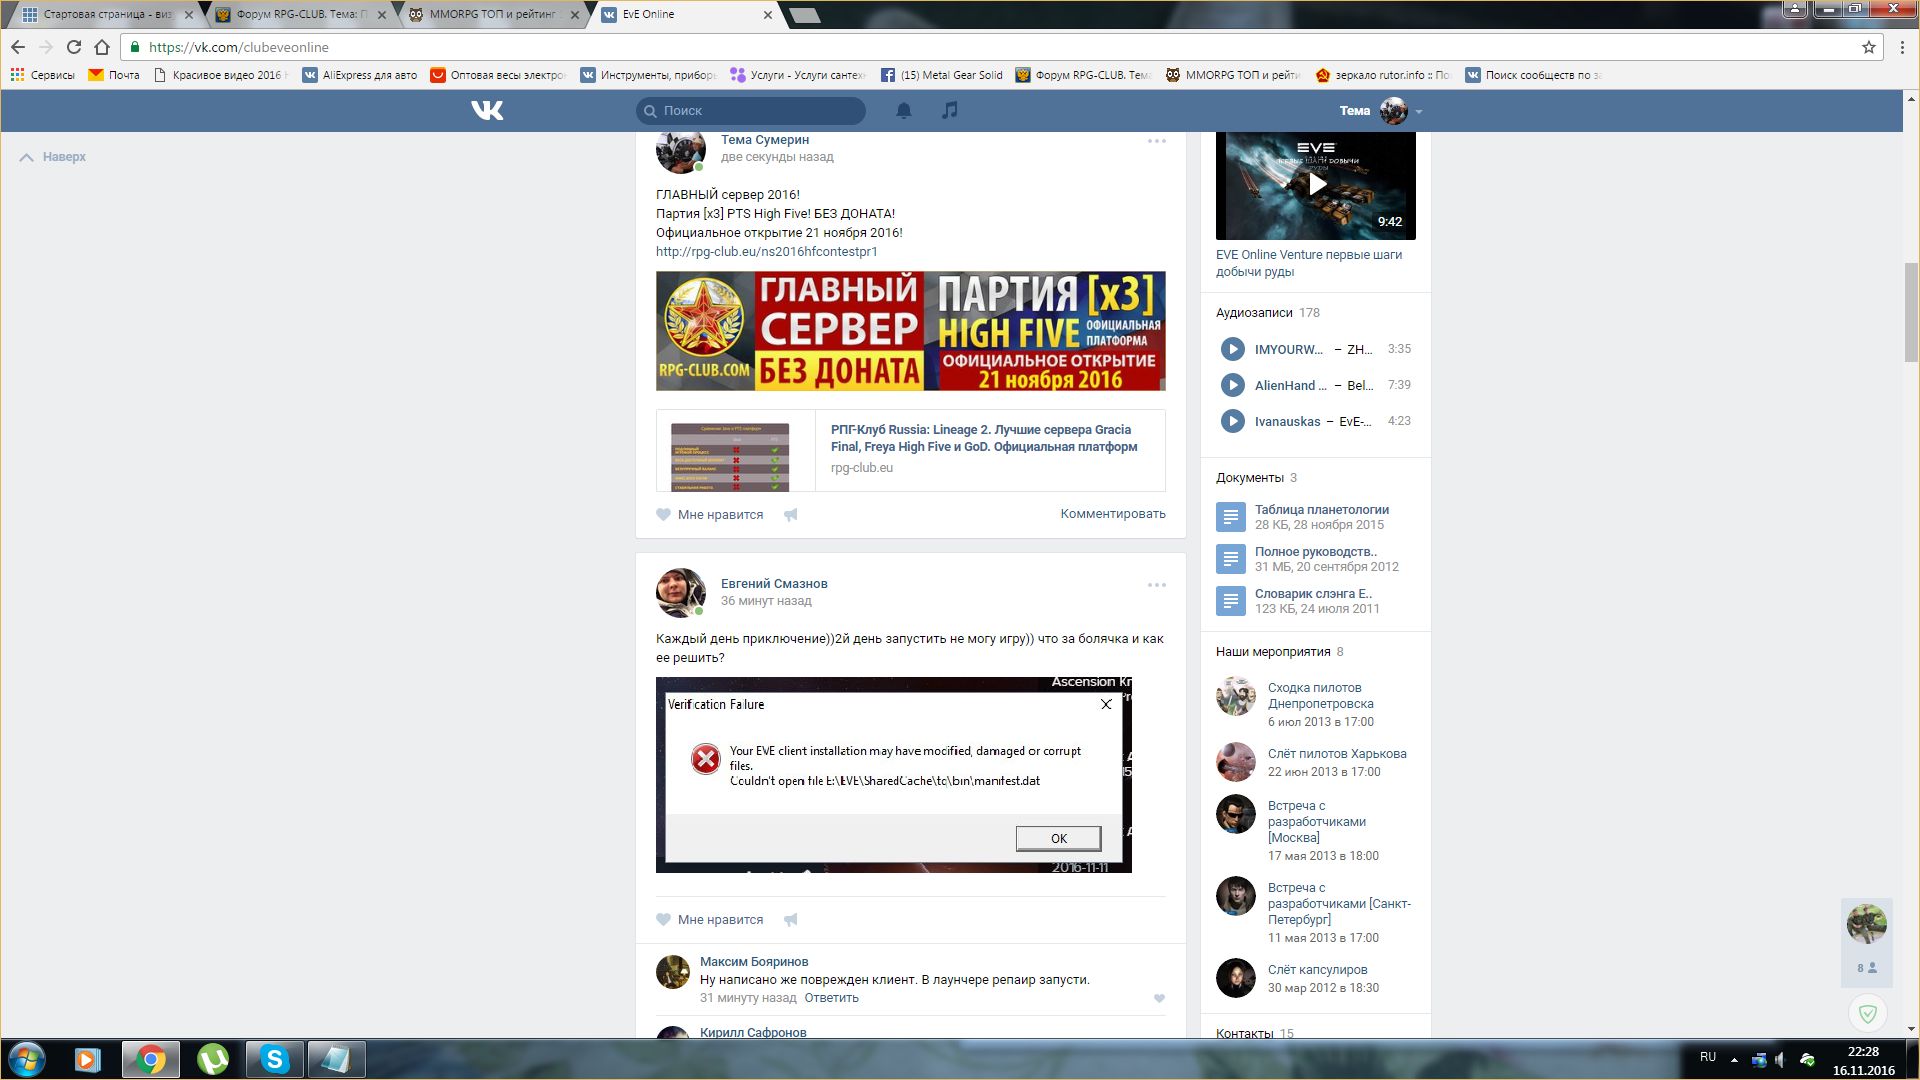Open VK notifications bell
Image resolution: width=1920 pixels, height=1080 pixels.
click(x=904, y=110)
